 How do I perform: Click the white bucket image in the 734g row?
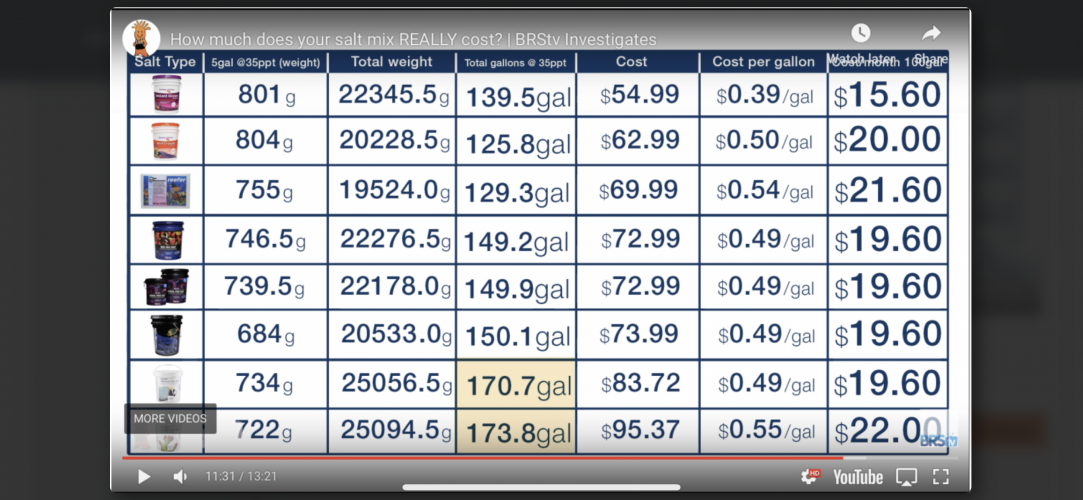pyautogui.click(x=168, y=383)
